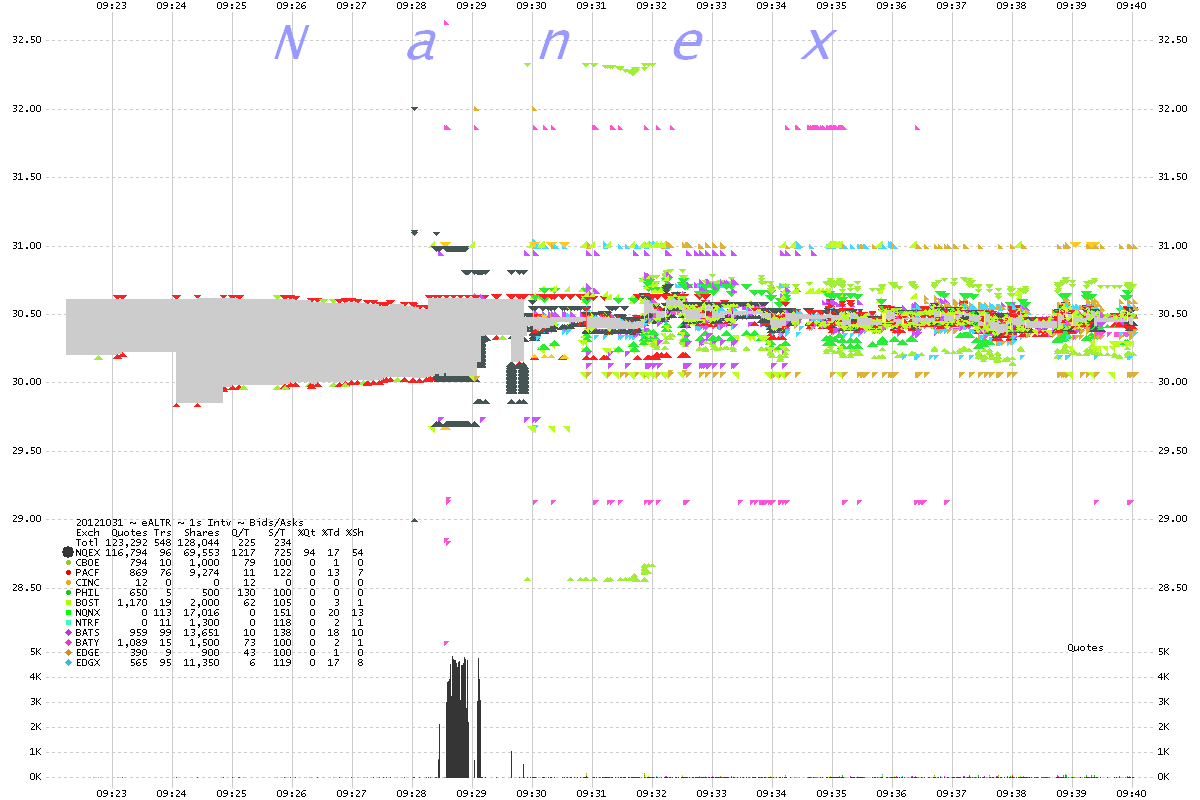Viewport: 1200px width, 800px height.
Task: Click the NTRF cyan square legend marker
Action: pyautogui.click(x=68, y=623)
